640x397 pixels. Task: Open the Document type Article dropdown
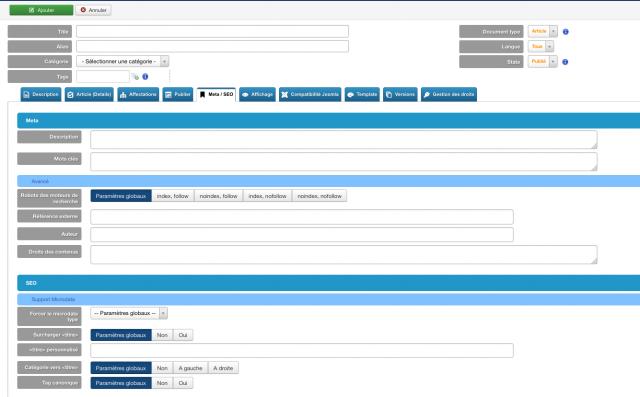point(542,31)
